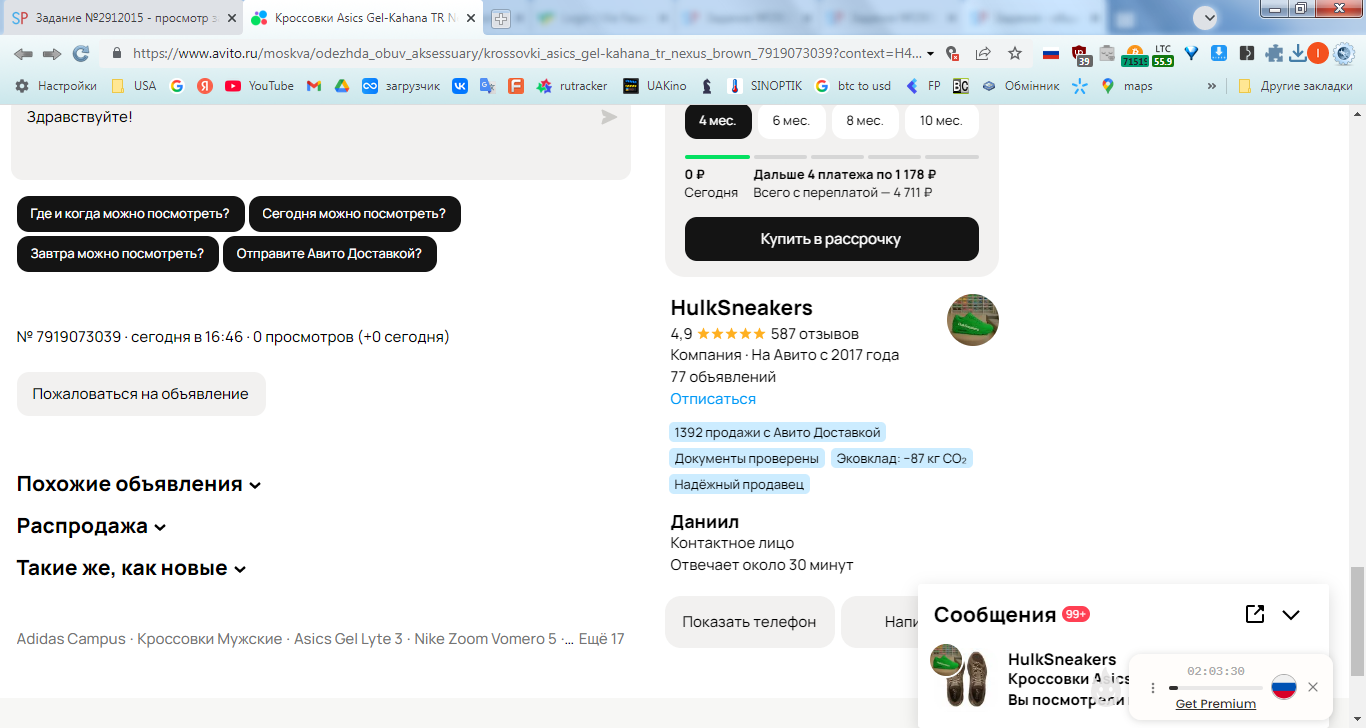Image resolution: width=1366 pixels, height=728 pixels.
Task: Open the SINOPTIK weather bookmark
Action: [764, 86]
